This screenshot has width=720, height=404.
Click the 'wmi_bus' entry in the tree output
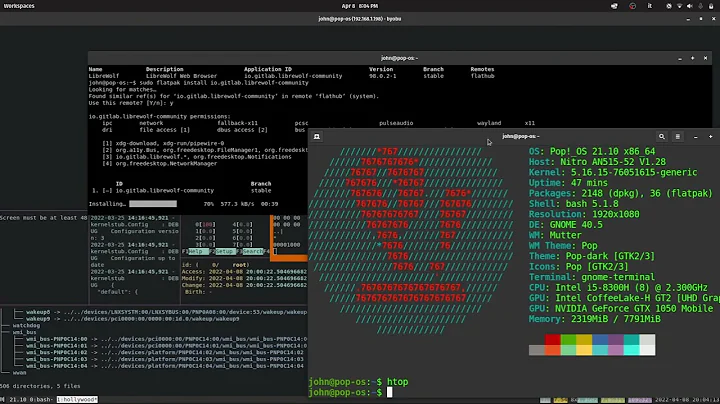pos(24,332)
